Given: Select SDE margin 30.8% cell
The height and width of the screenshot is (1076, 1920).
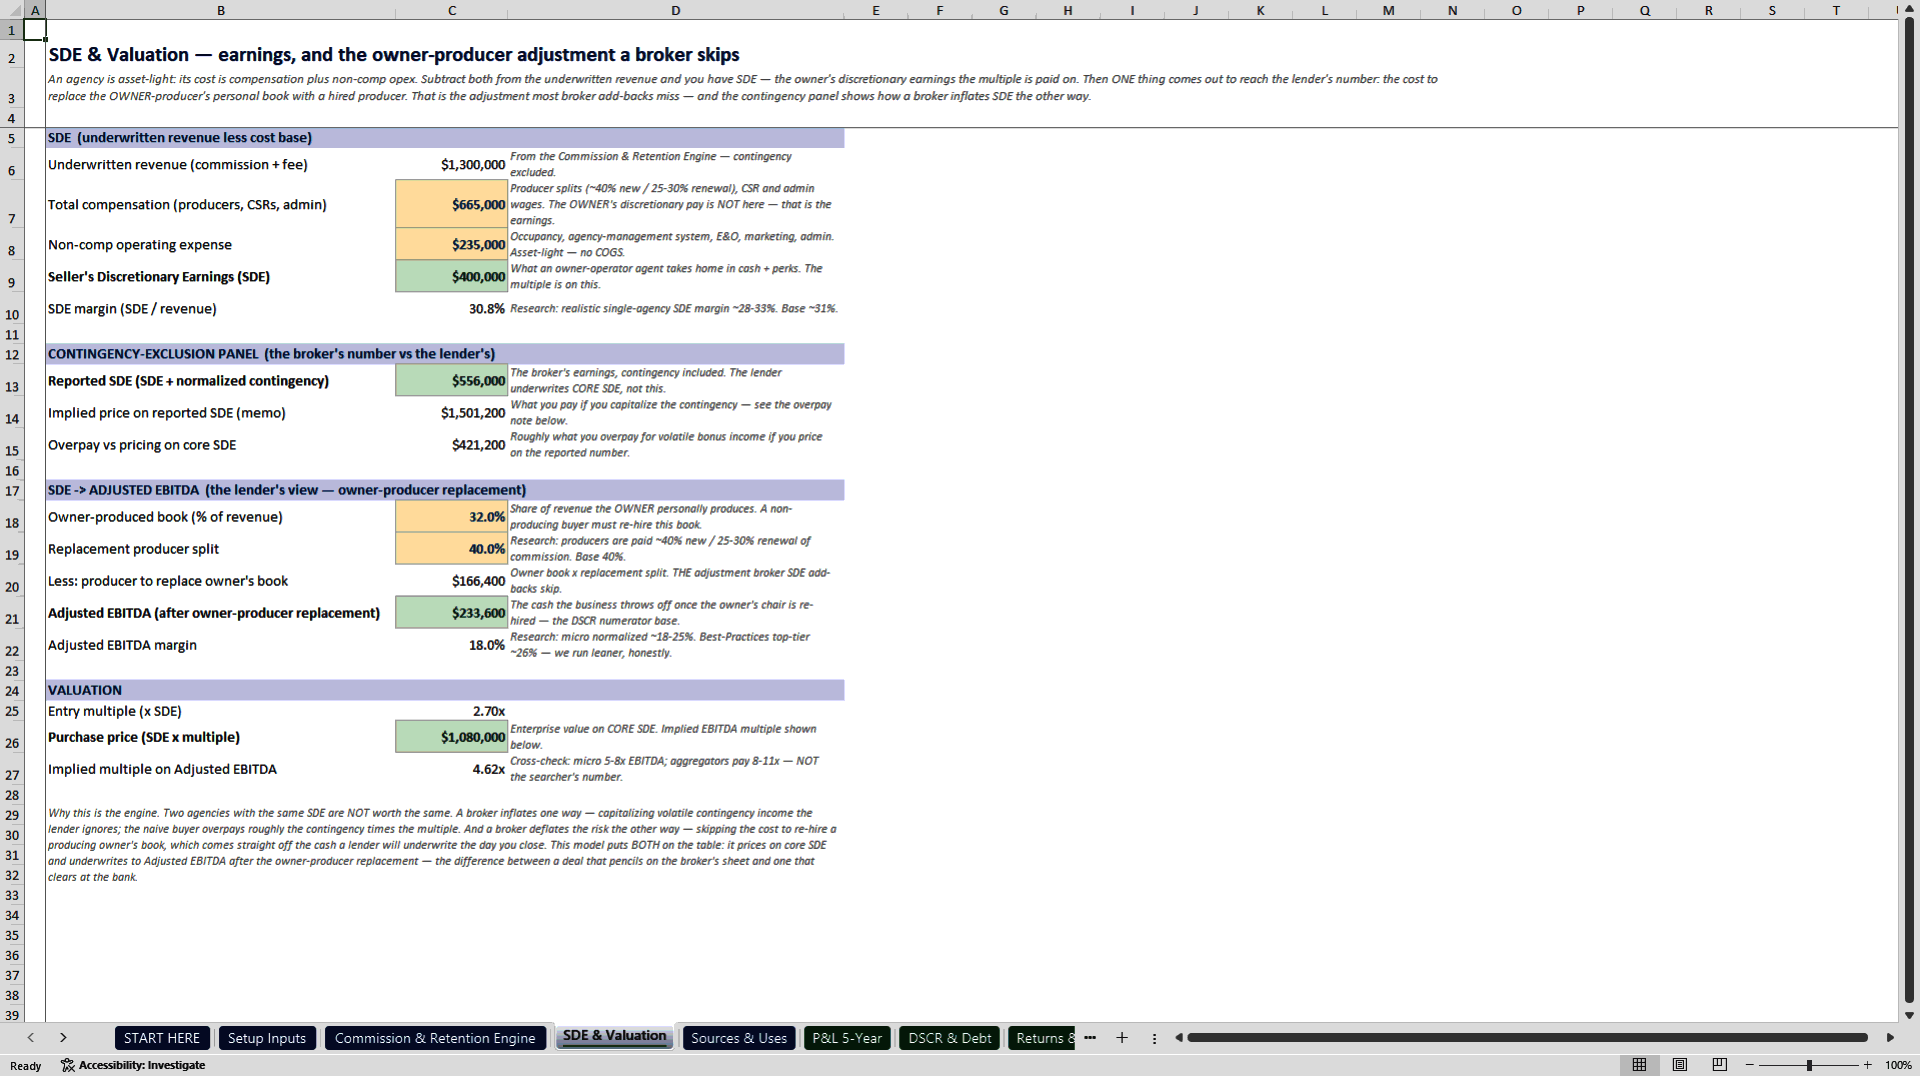Looking at the screenshot, I should [x=452, y=308].
